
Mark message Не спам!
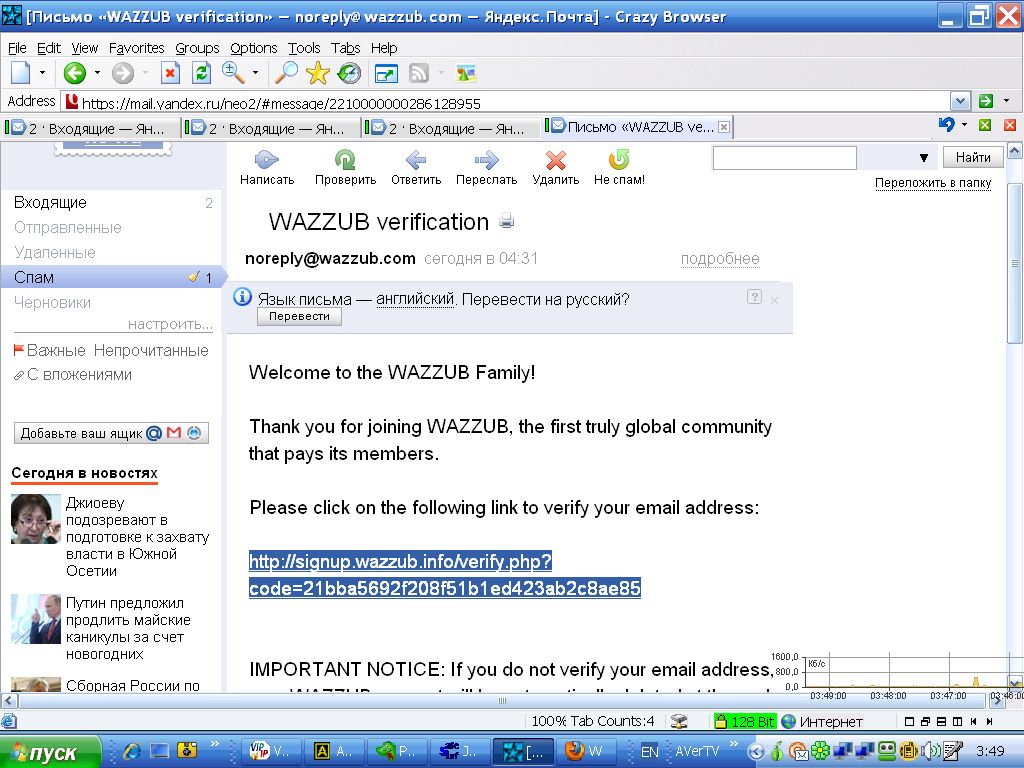[619, 167]
